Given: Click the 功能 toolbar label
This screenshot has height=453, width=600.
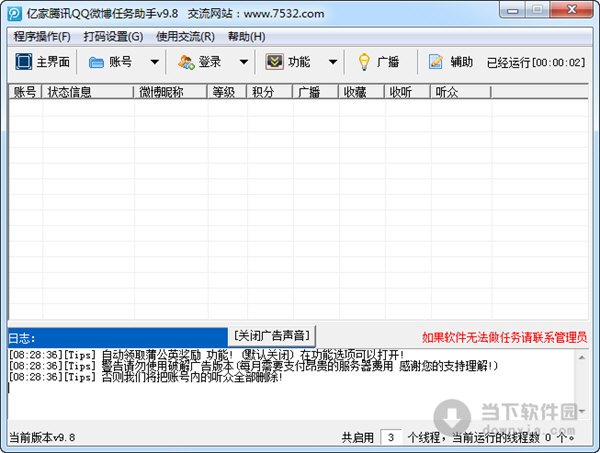Looking at the screenshot, I should (299, 62).
